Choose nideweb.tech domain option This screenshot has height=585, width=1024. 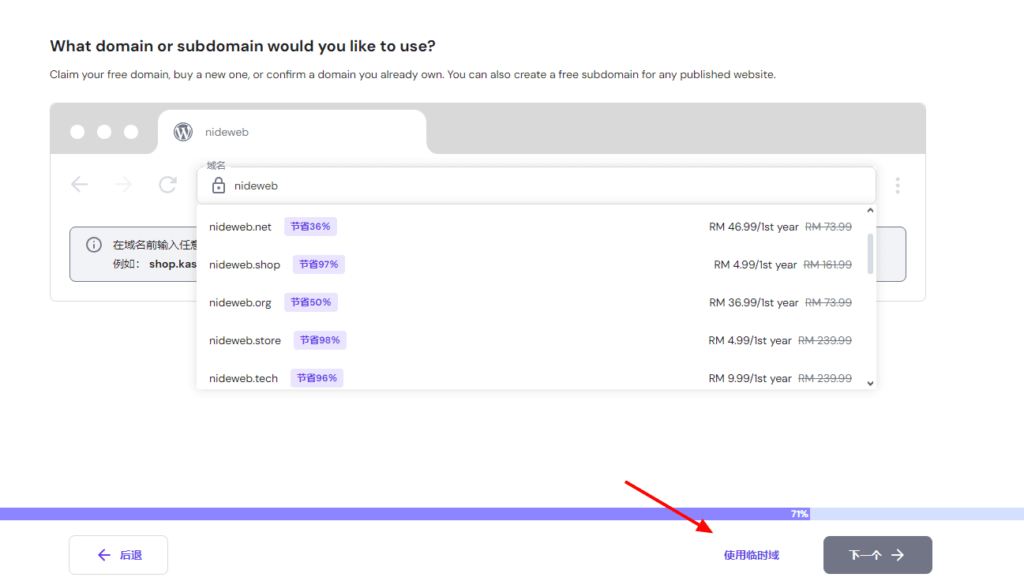coord(243,379)
